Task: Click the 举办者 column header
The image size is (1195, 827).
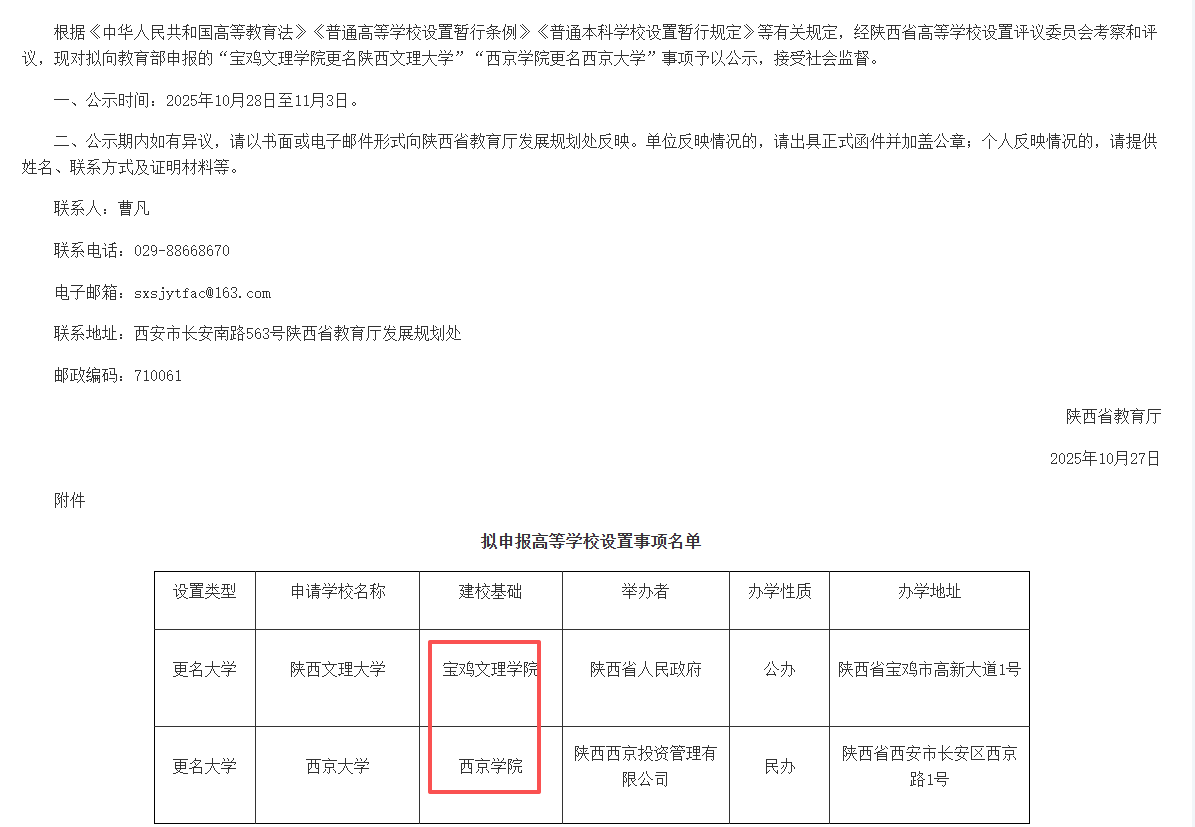Action: [x=645, y=591]
